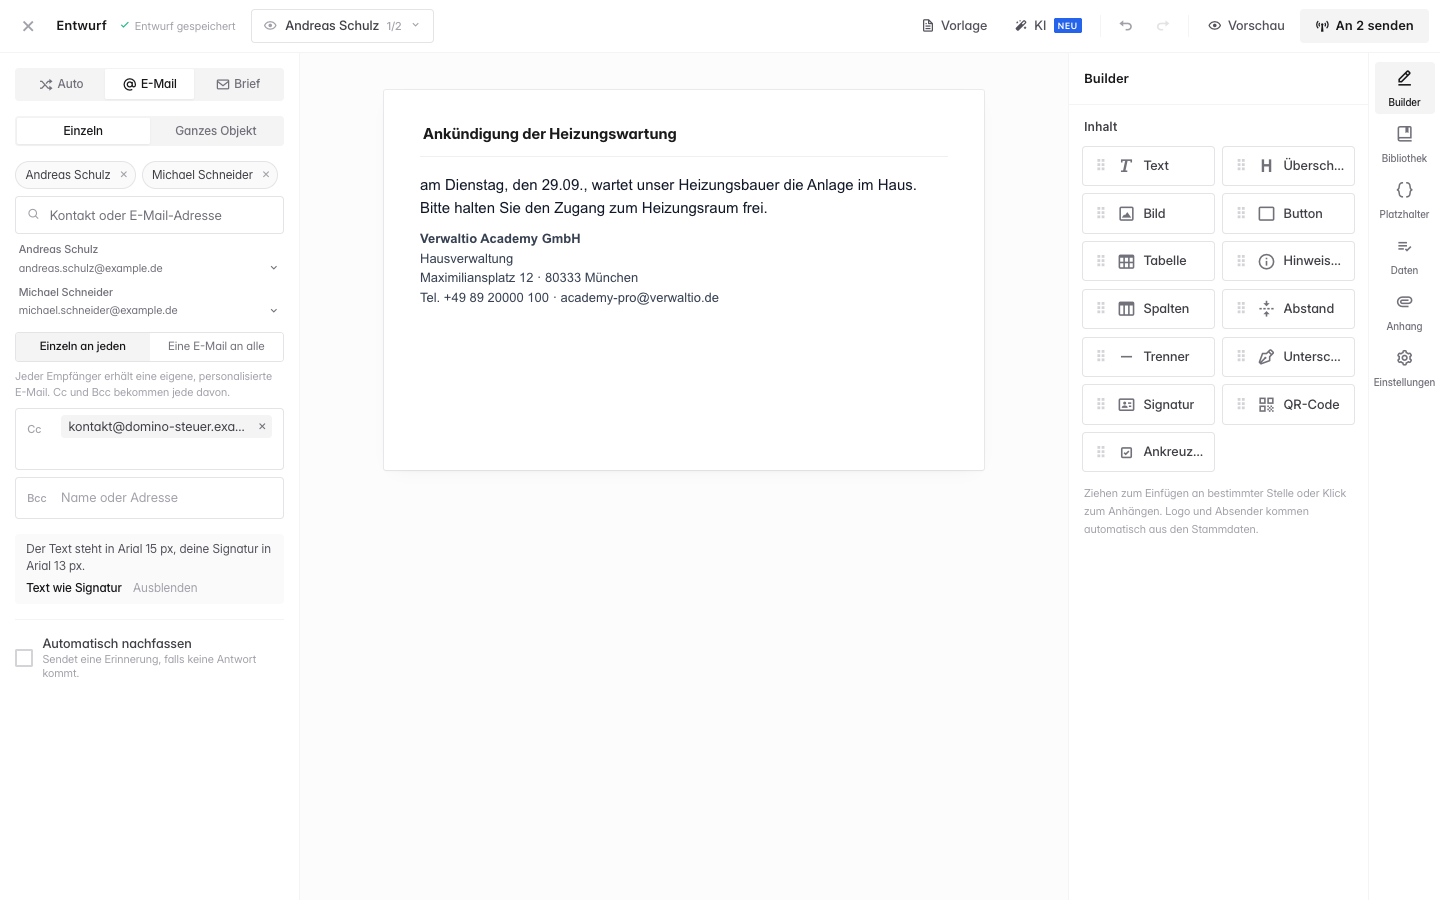Screen dimensions: 1440x900
Task: Add a Spalten columns block
Action: click(x=1148, y=309)
